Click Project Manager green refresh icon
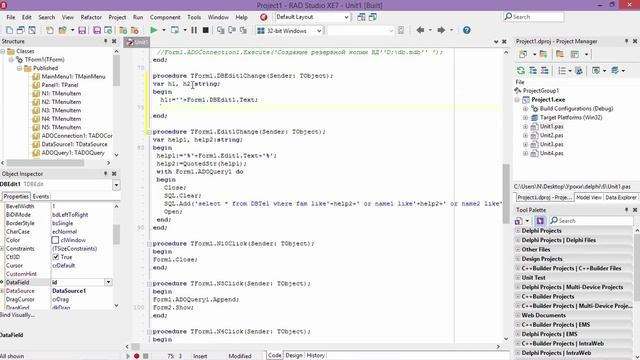Screen dimensions: 640x360 (521, 71)
